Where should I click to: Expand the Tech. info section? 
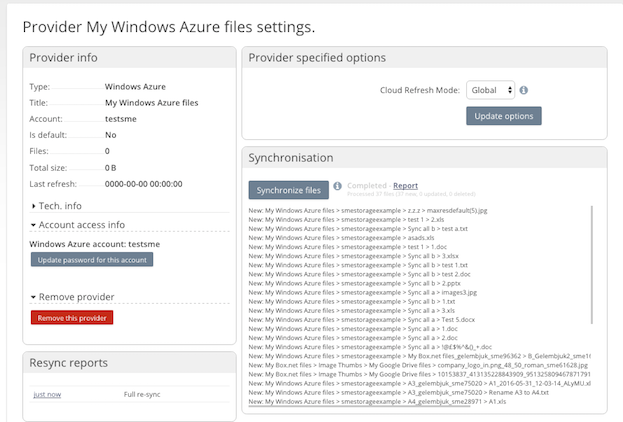tap(60, 205)
